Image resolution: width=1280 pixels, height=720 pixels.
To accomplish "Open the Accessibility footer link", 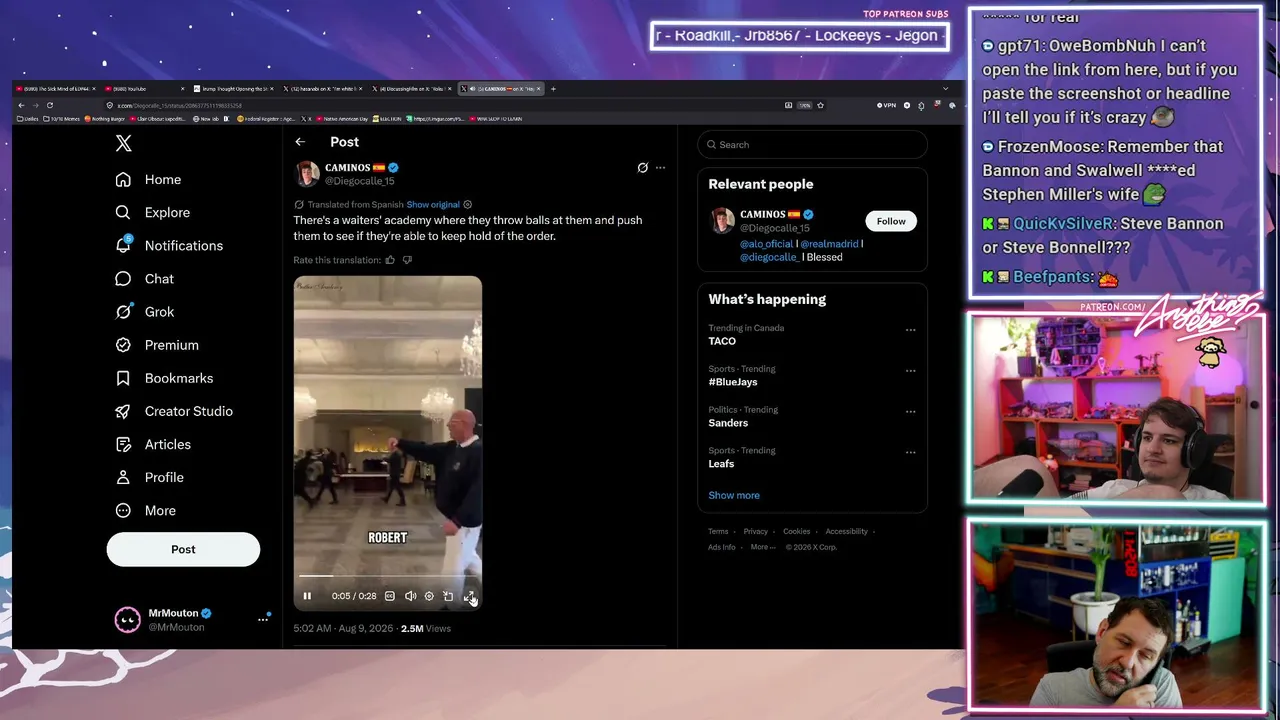I will (x=846, y=531).
